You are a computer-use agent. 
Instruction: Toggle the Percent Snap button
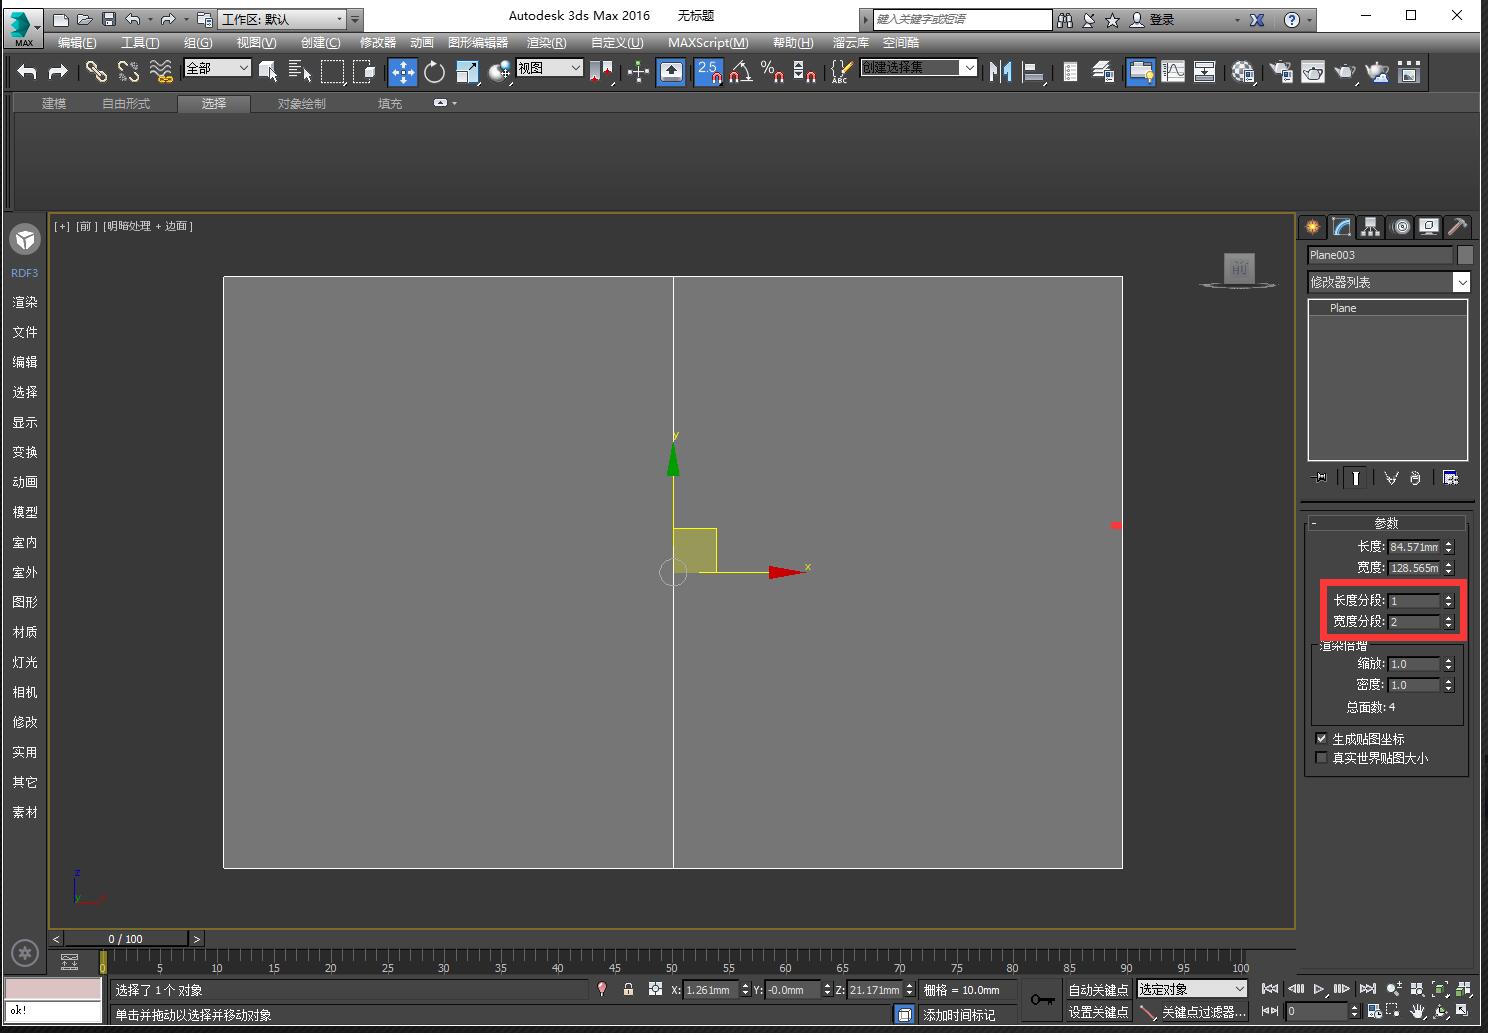point(772,71)
